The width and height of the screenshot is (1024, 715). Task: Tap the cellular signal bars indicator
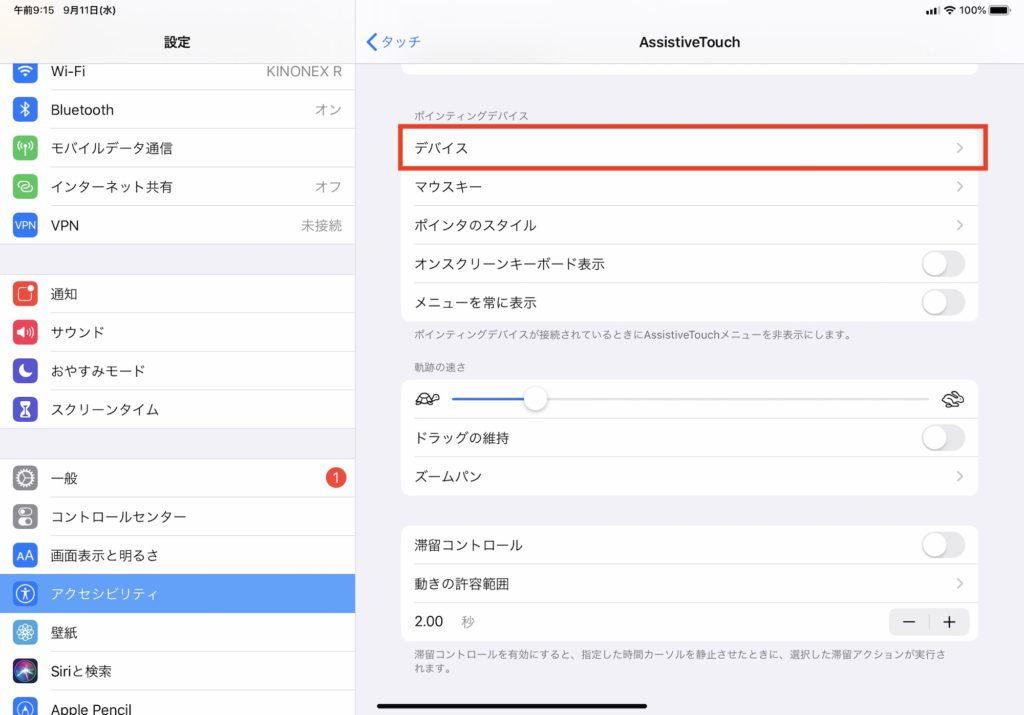pyautogui.click(x=932, y=10)
